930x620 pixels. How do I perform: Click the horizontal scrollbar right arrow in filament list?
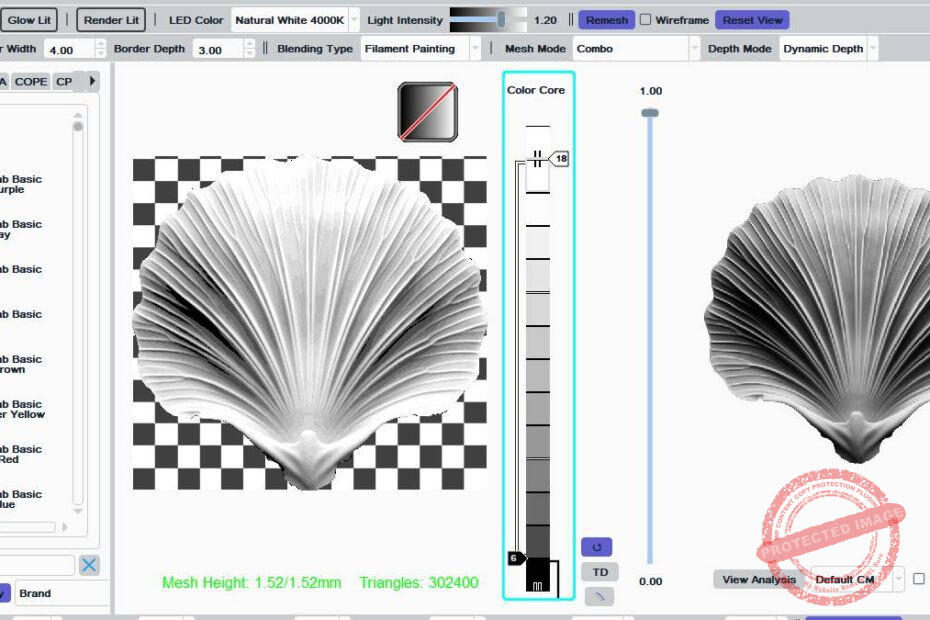[x=65, y=527]
